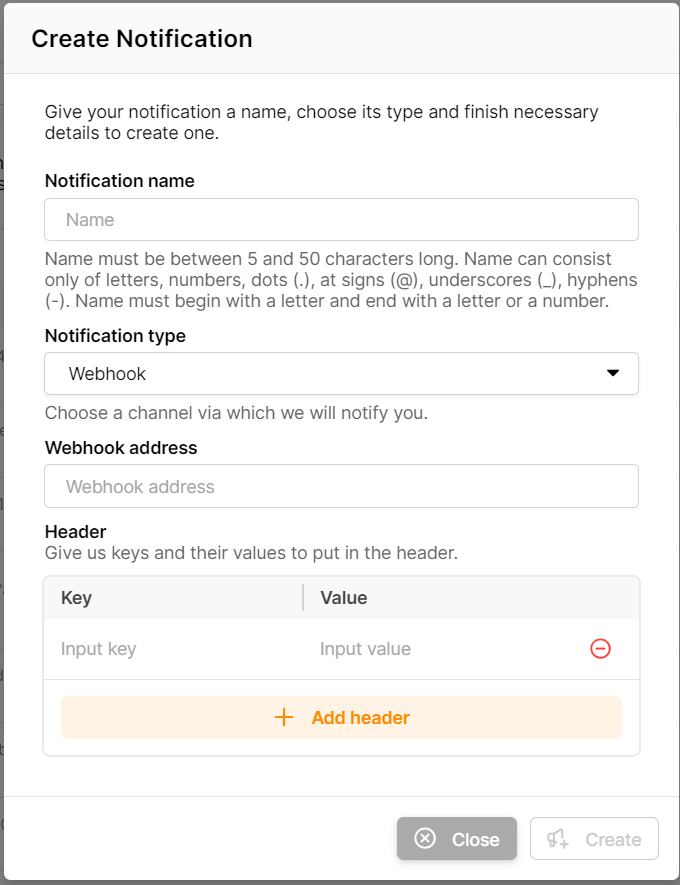
Task: Open the Webhook notification type selector
Action: (x=340, y=374)
